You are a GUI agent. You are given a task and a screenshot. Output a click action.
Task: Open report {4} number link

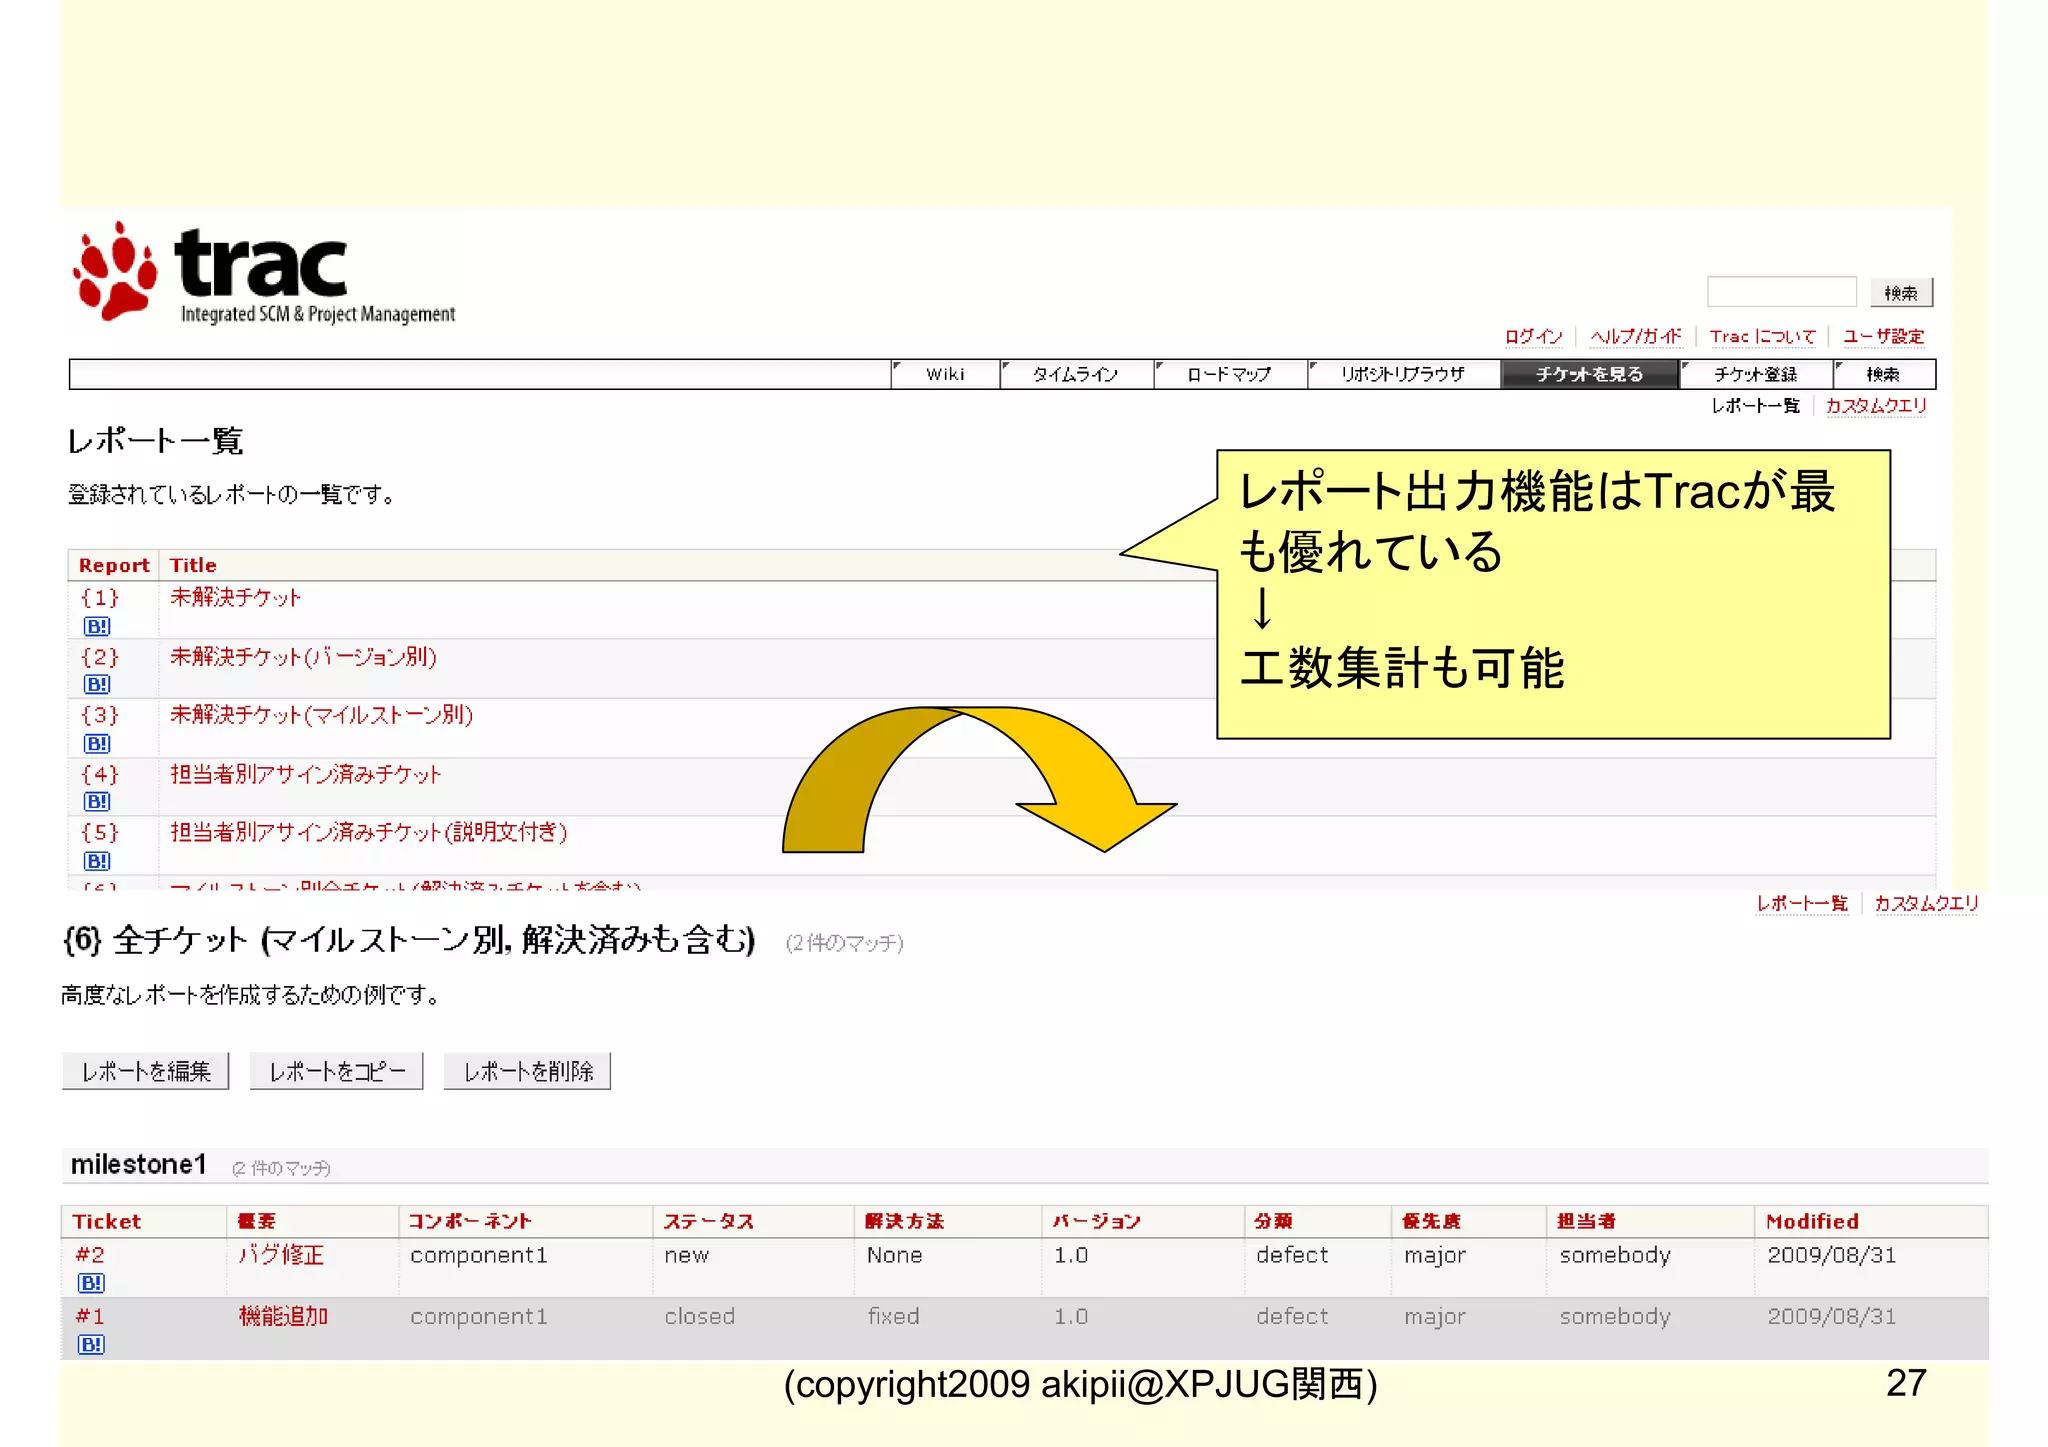pos(100,775)
